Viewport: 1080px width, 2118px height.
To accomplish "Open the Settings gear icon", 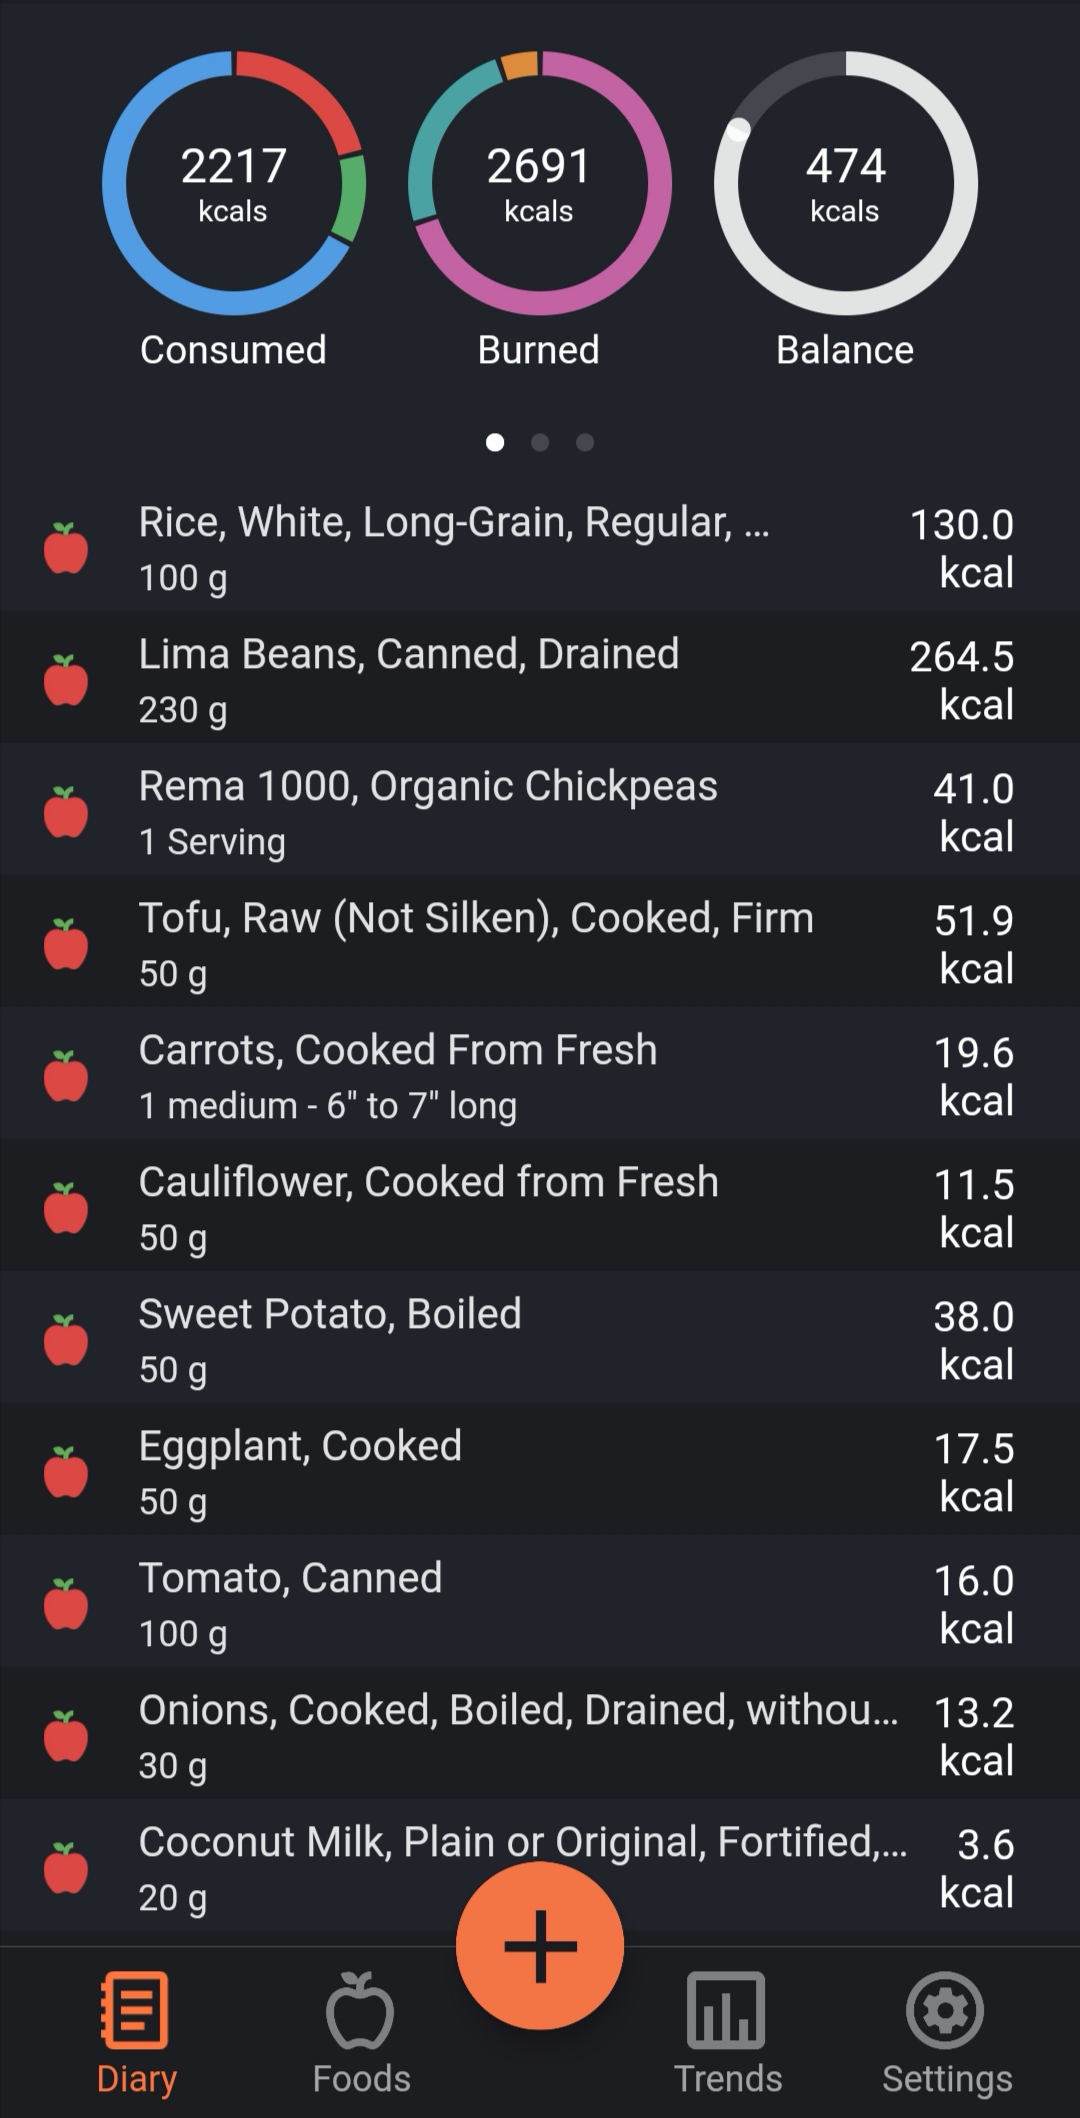I will point(946,2010).
